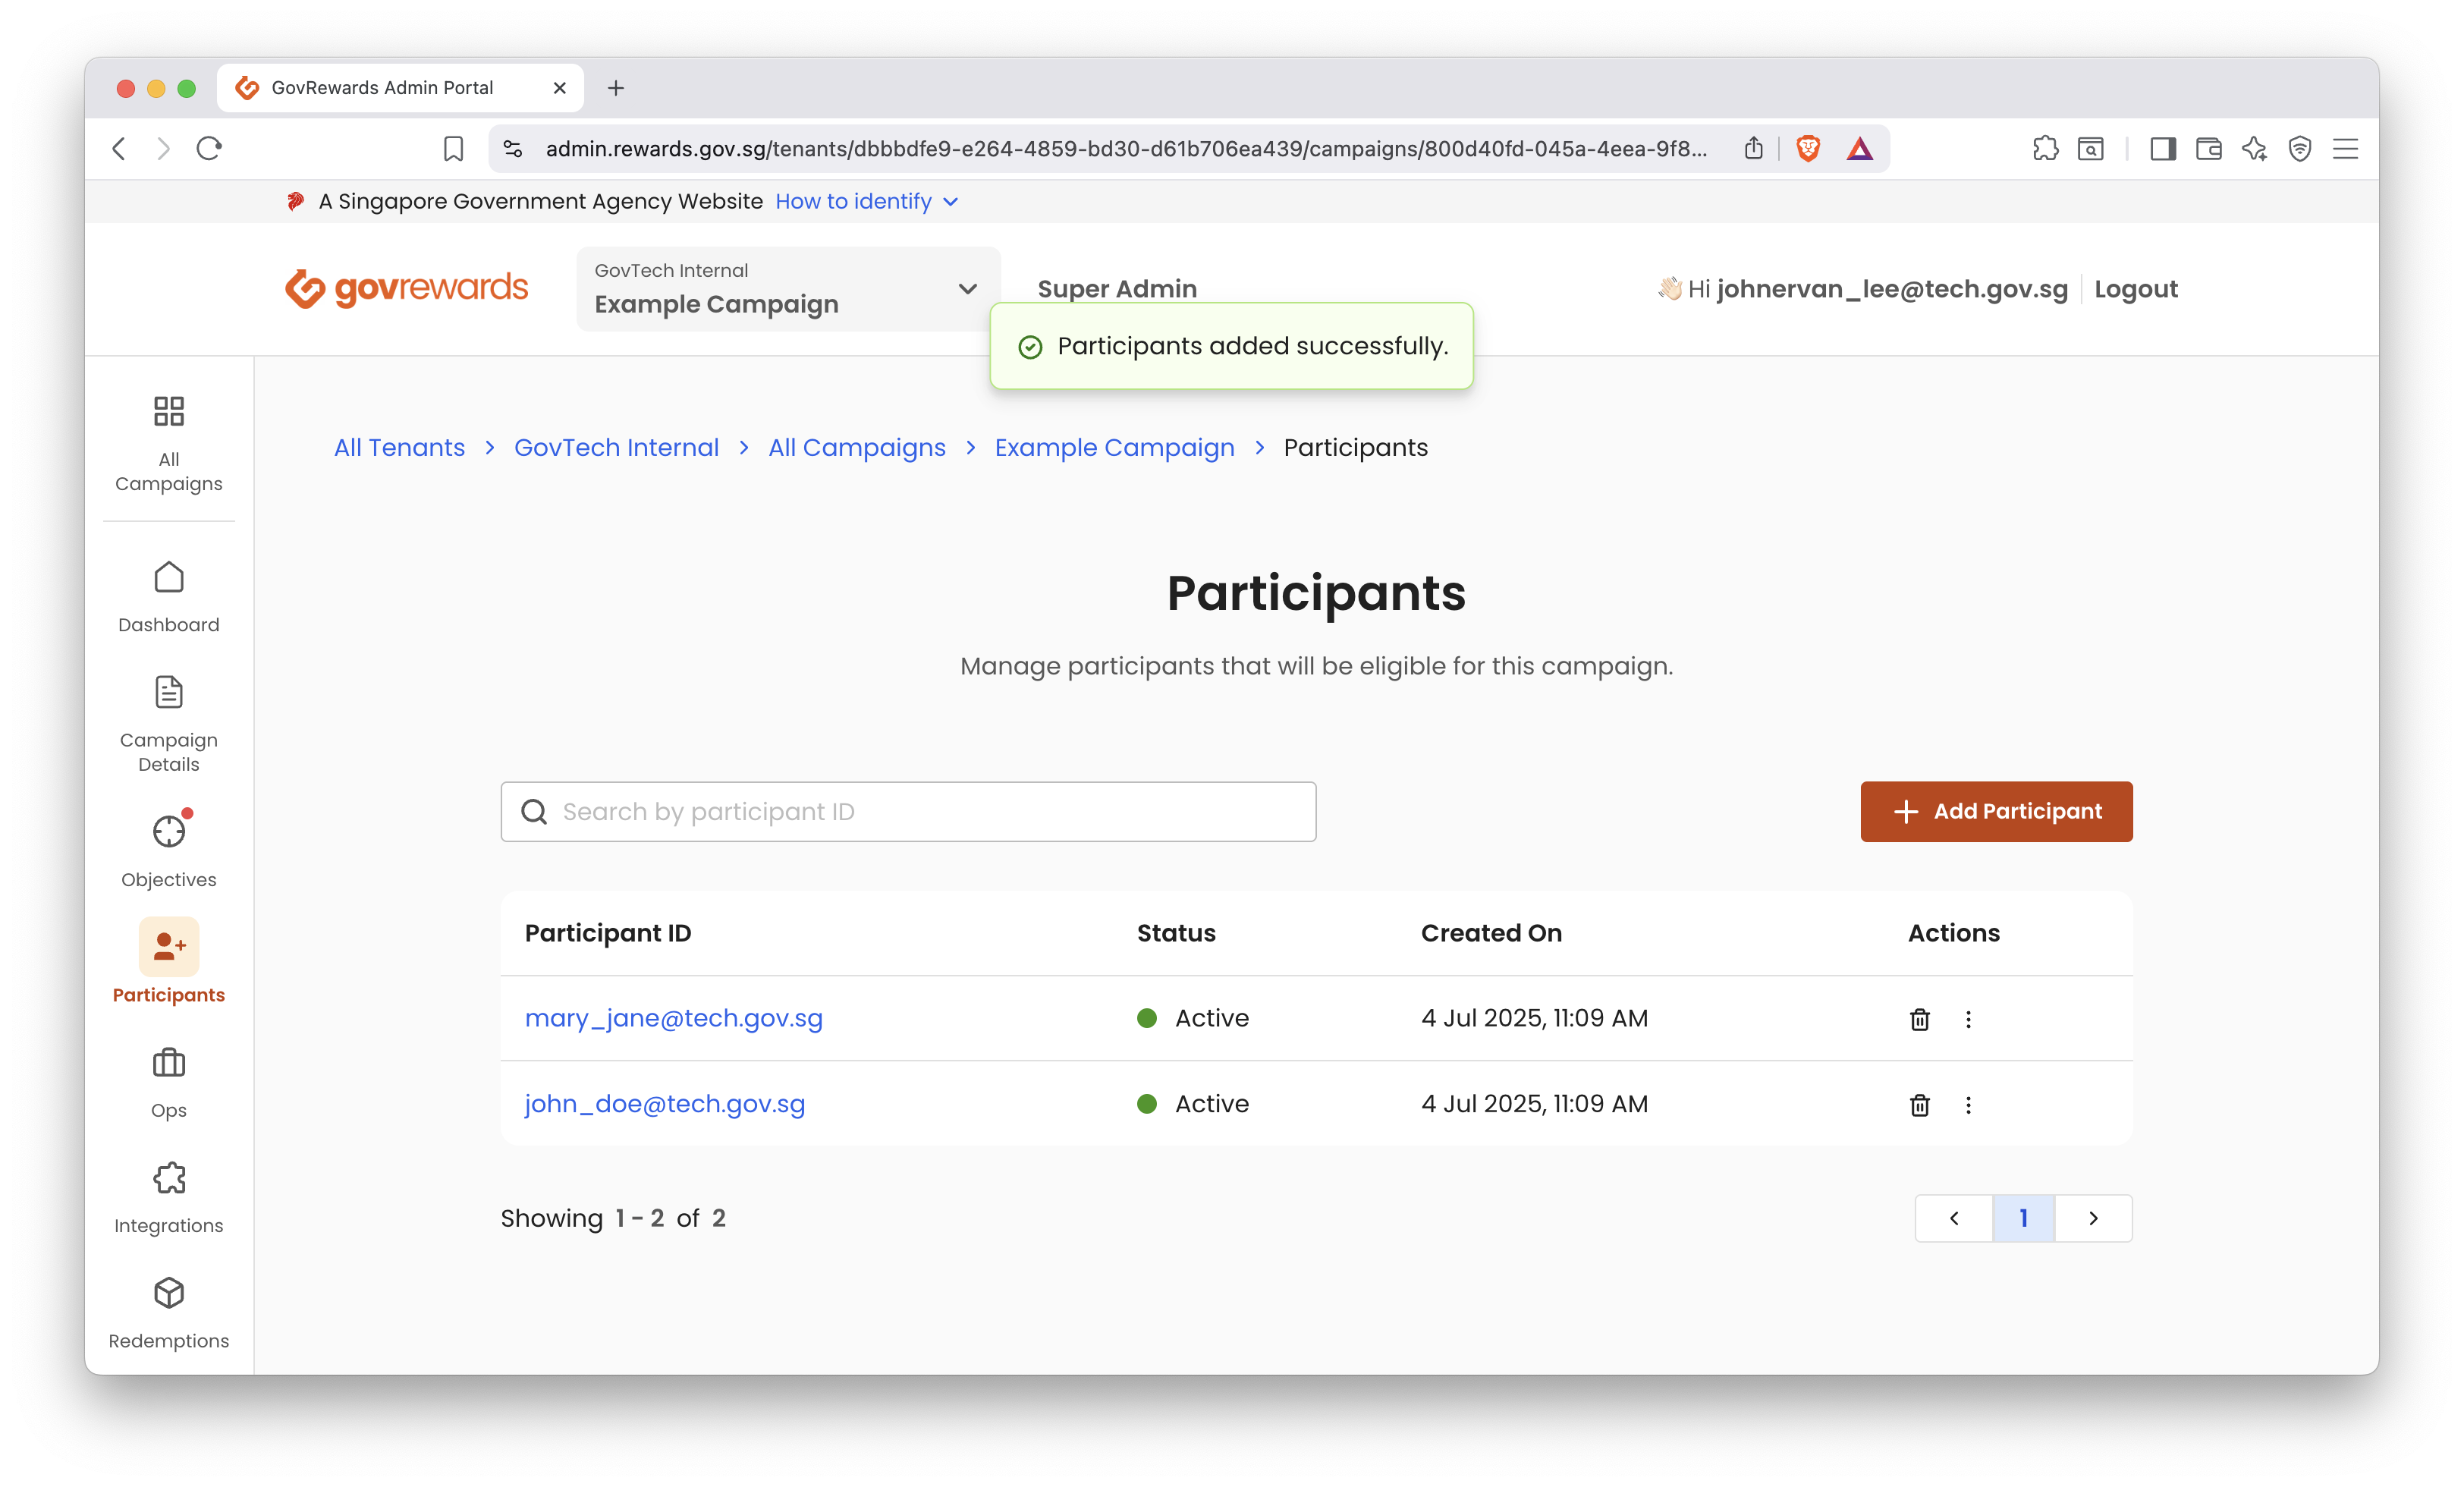
Task: Click the participant ID search field
Action: pos(908,811)
